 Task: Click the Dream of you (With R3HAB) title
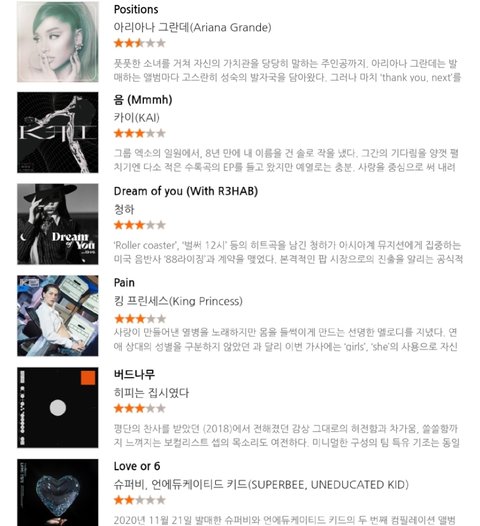coord(186,191)
